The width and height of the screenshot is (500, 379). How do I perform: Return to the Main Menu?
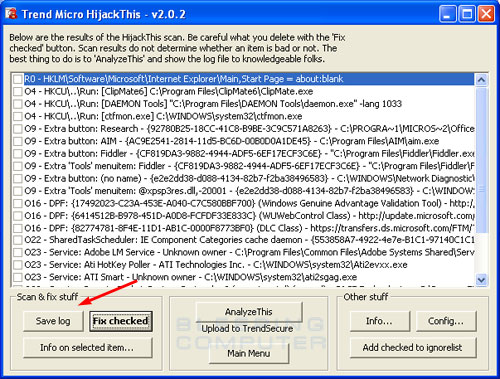pyautogui.click(x=249, y=353)
